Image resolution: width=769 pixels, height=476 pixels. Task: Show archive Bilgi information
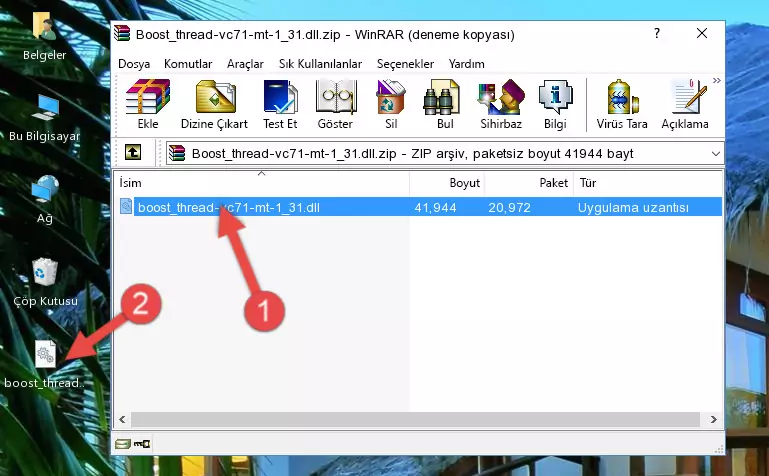(555, 104)
